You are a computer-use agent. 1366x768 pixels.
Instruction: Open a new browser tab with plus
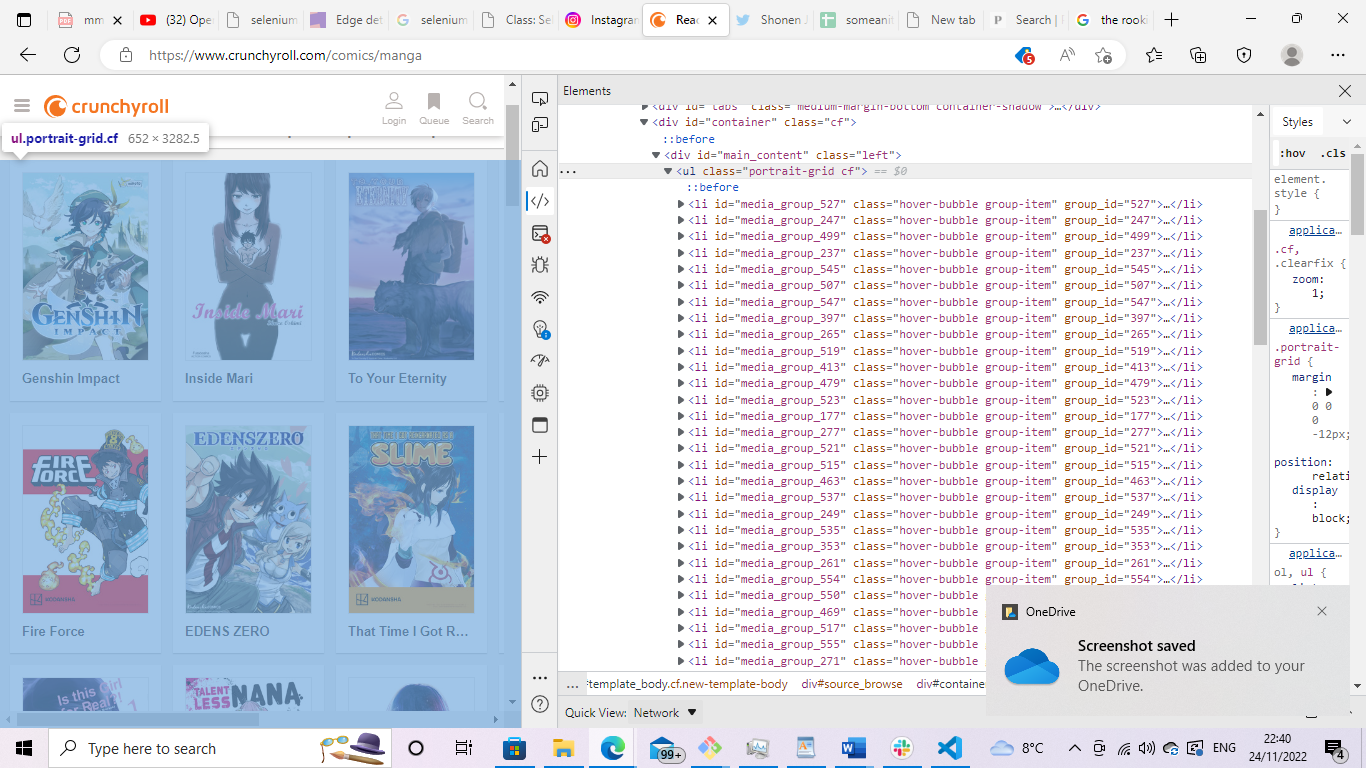click(x=1172, y=20)
